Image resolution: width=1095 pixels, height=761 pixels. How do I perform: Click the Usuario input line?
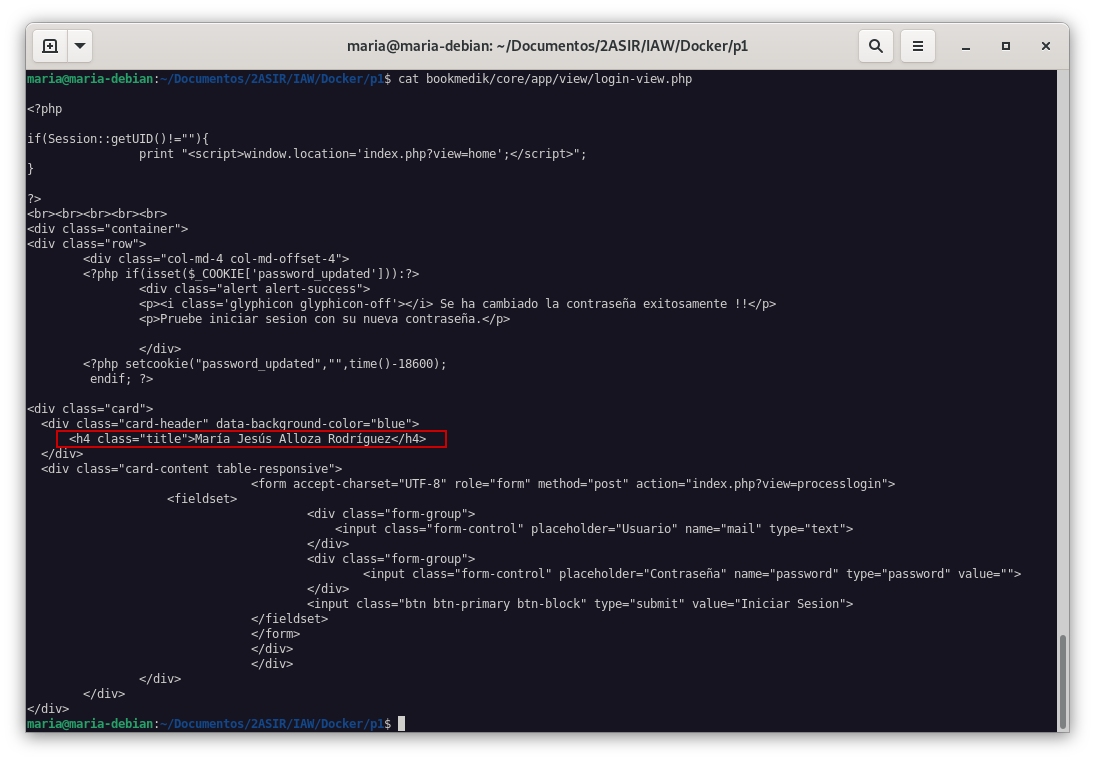click(x=593, y=529)
